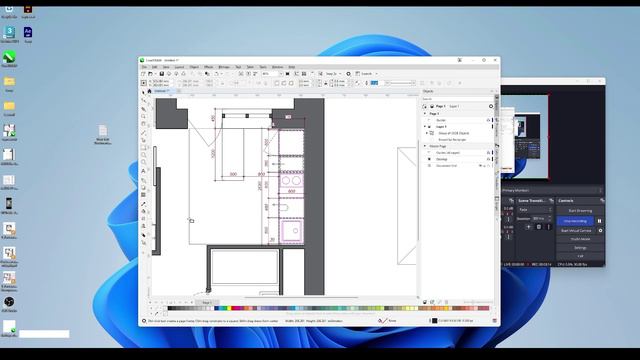
Task: Click the remove transition trash icon in OBS
Action: point(539,227)
